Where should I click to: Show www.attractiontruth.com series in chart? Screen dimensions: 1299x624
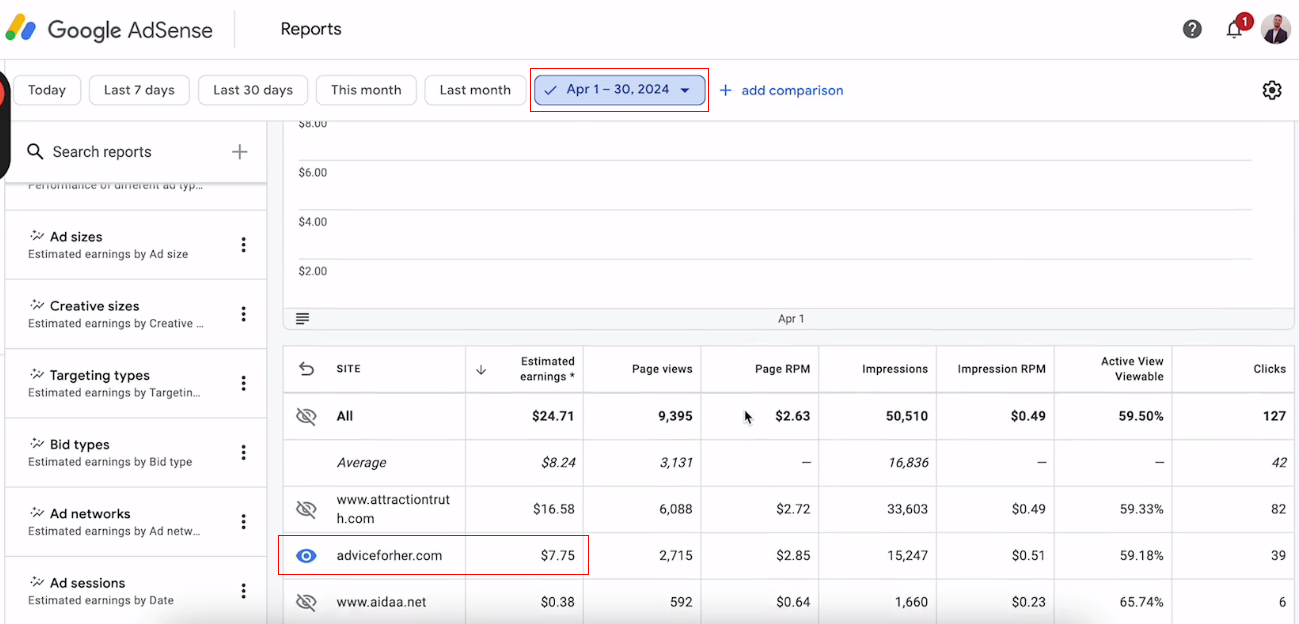(307, 509)
